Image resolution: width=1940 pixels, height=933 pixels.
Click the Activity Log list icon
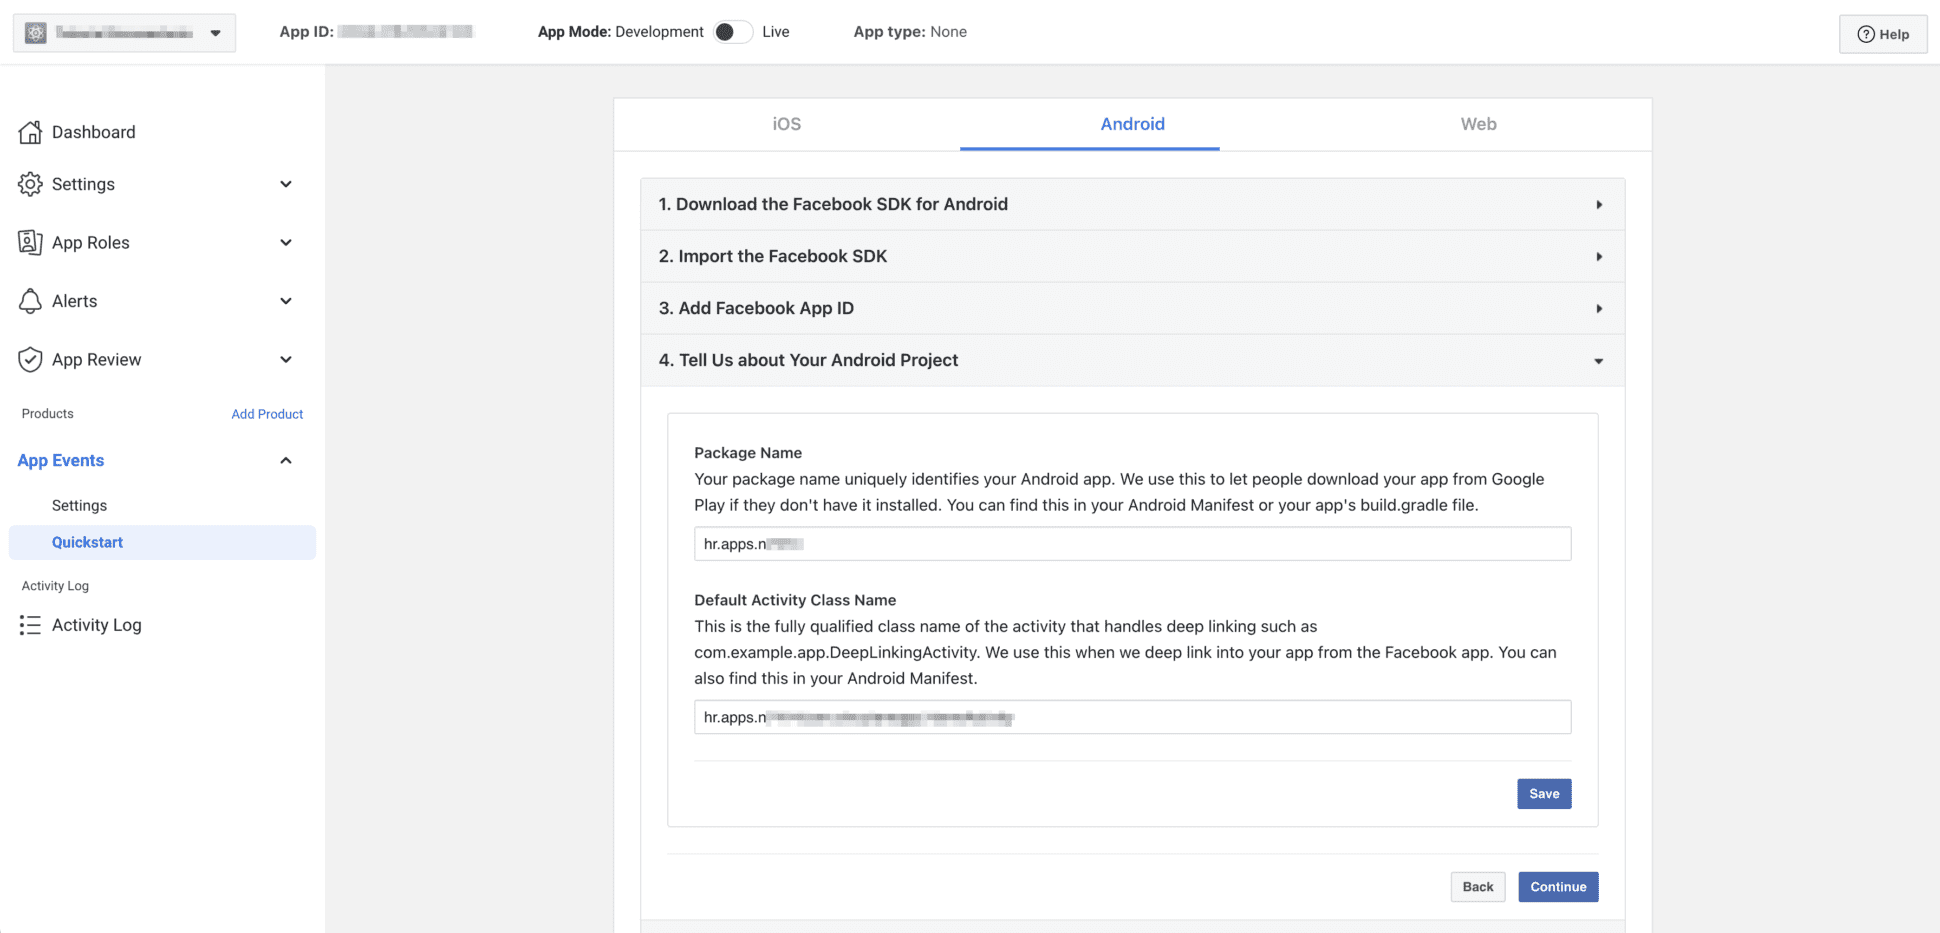[x=30, y=624]
